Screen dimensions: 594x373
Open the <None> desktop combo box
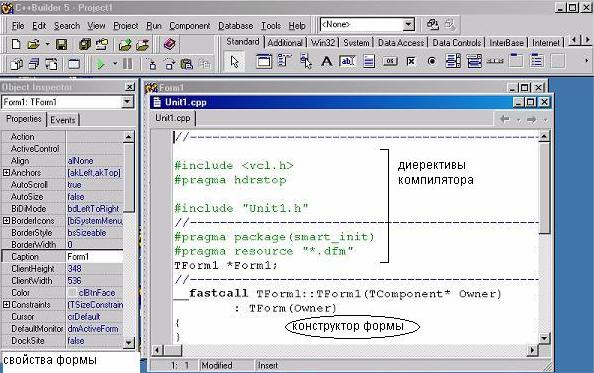(x=367, y=25)
